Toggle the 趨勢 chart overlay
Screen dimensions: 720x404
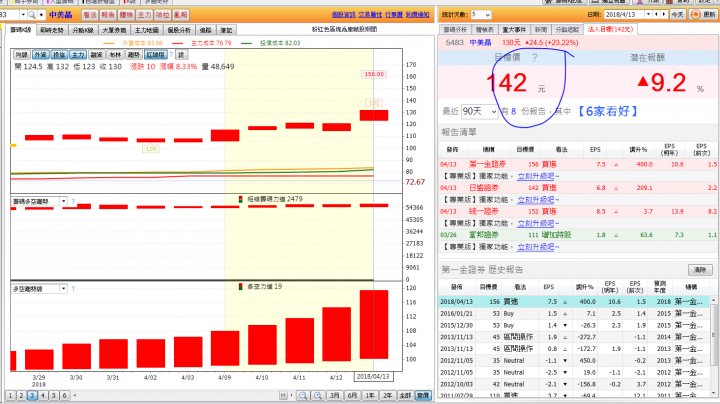click(x=134, y=55)
